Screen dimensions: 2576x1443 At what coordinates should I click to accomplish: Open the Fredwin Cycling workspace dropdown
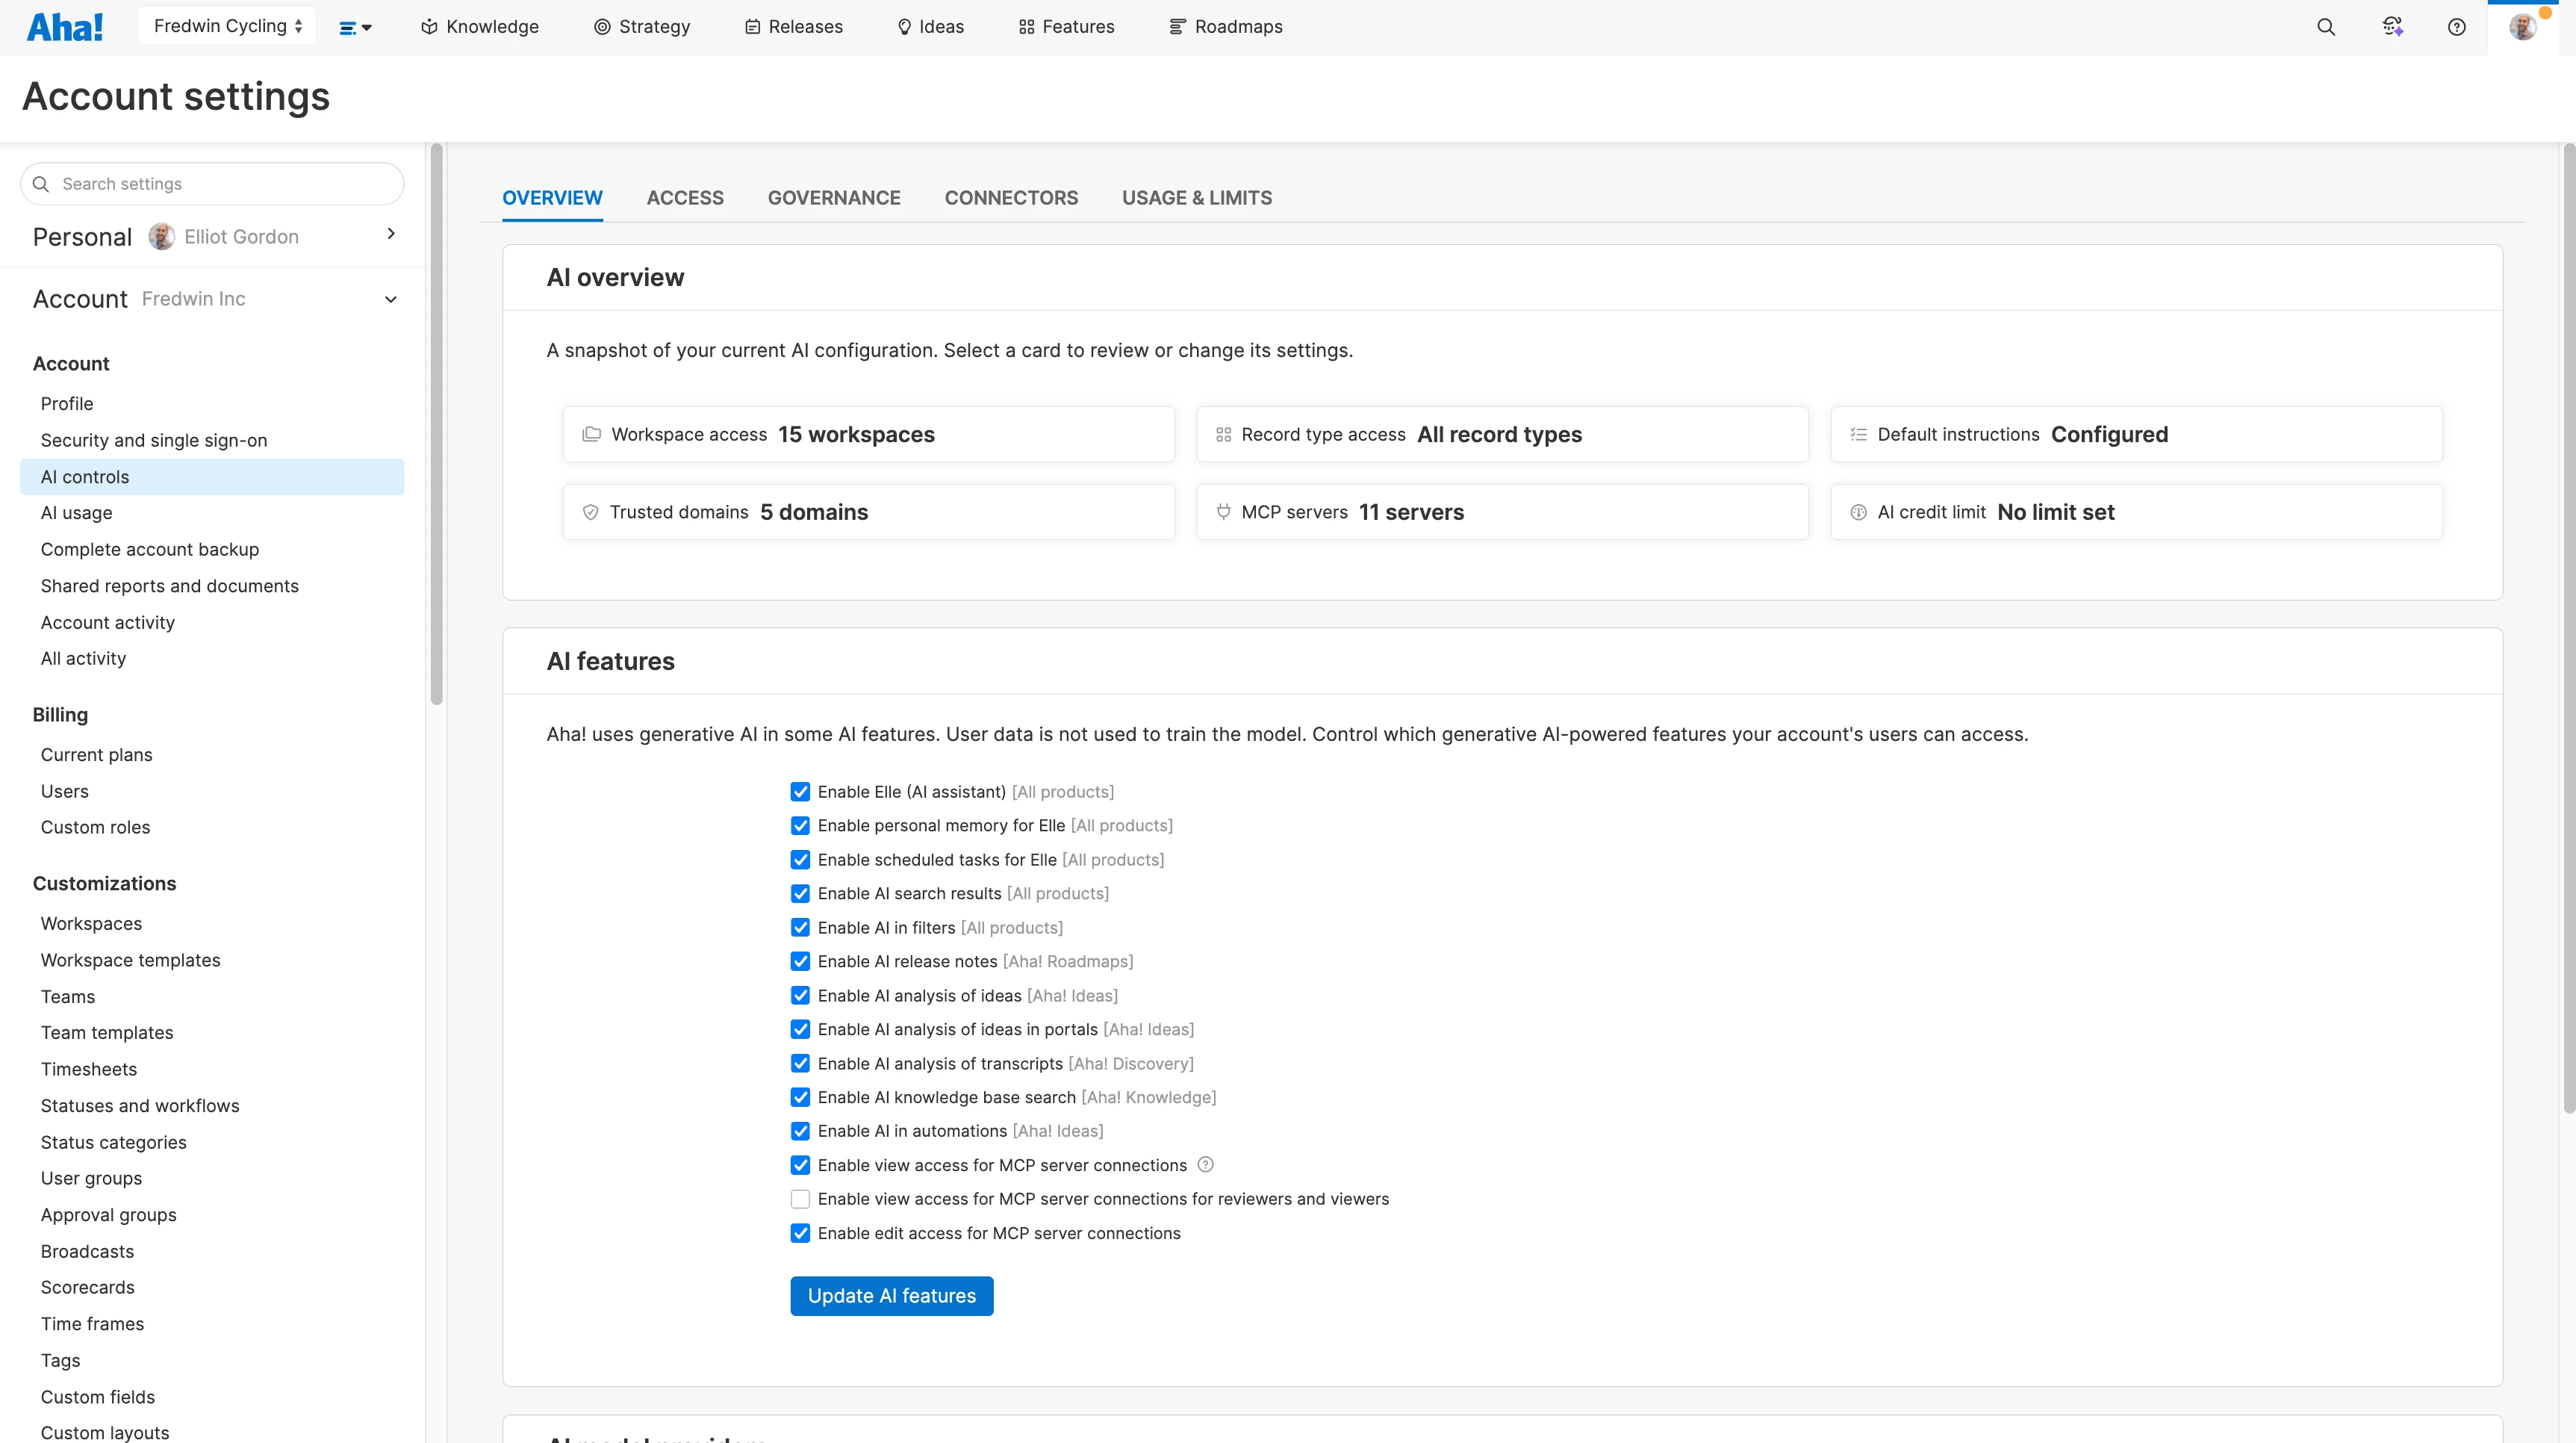(x=227, y=26)
